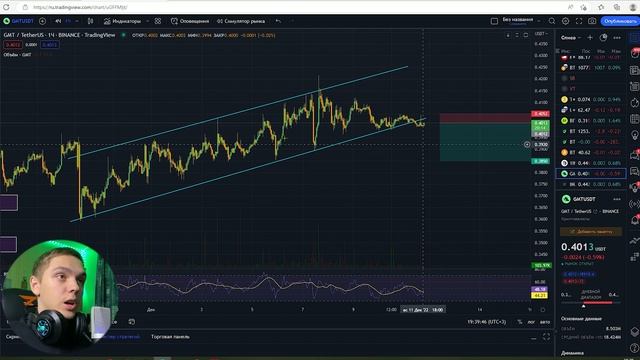Image resolution: width=640 pixels, height=360 pixels.
Task: Open the news panel icon in right sidebar
Action: coord(634,70)
